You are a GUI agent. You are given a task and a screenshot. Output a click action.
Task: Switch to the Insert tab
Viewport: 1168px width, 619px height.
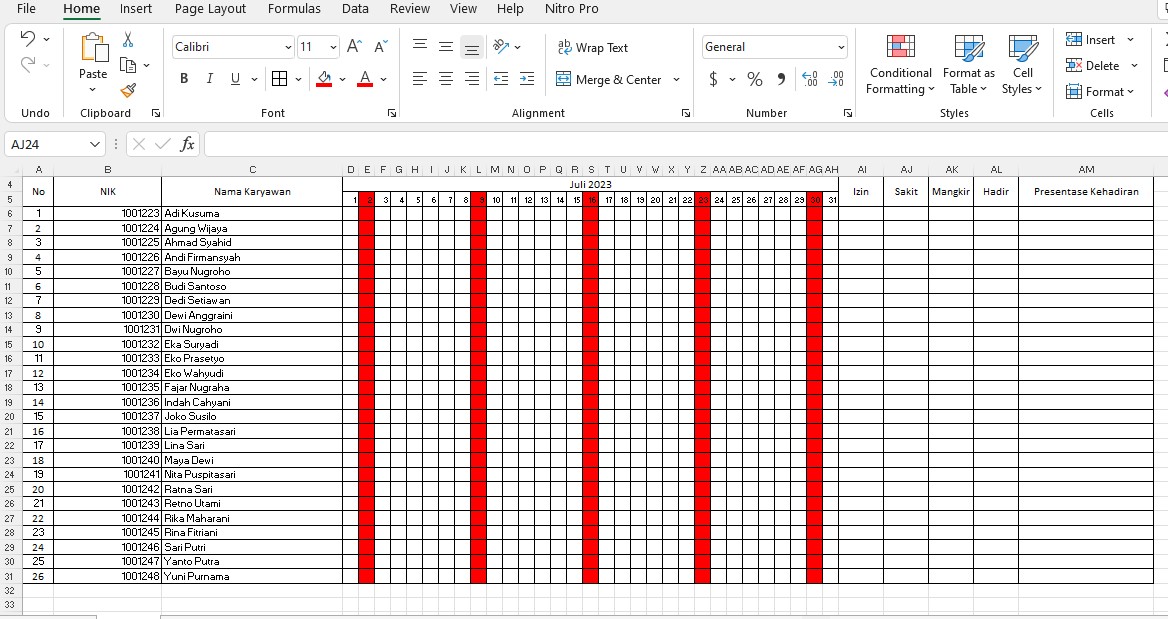pos(136,9)
